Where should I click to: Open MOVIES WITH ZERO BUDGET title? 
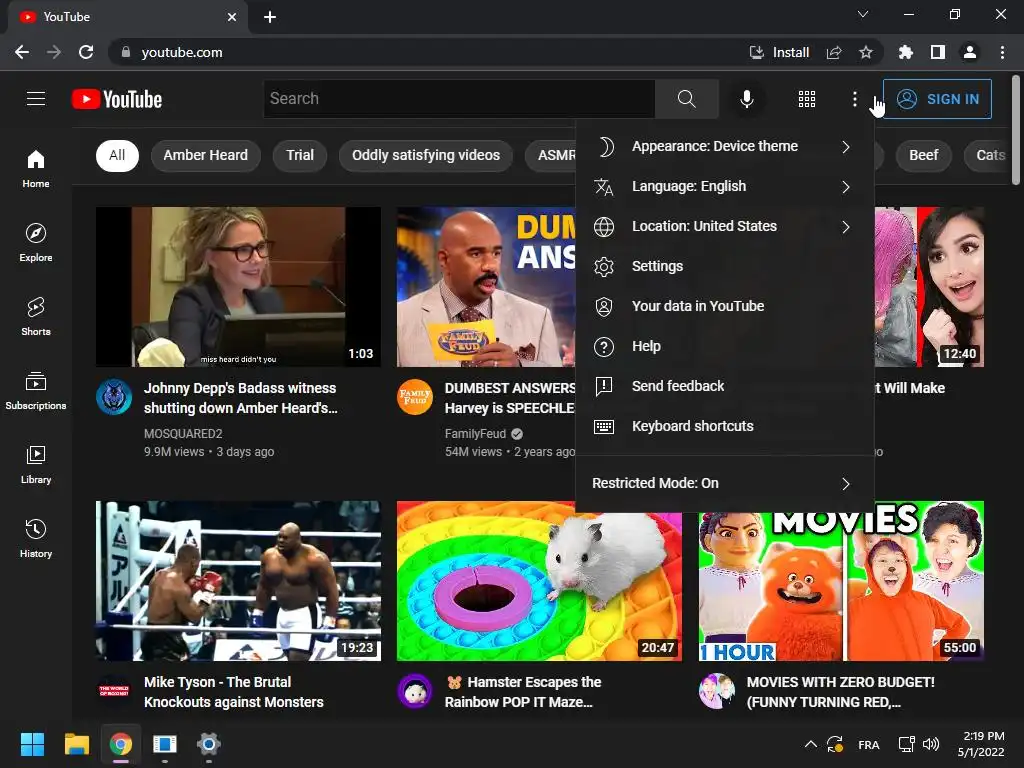(x=840, y=692)
